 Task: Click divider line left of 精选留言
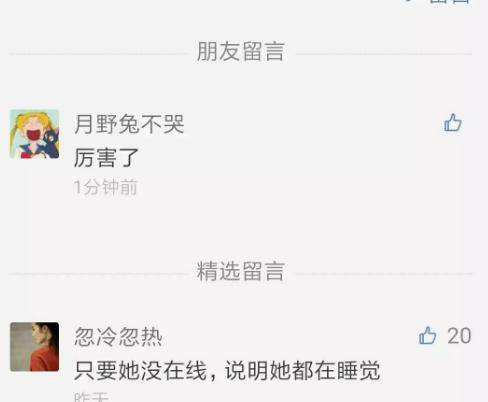[99, 274]
